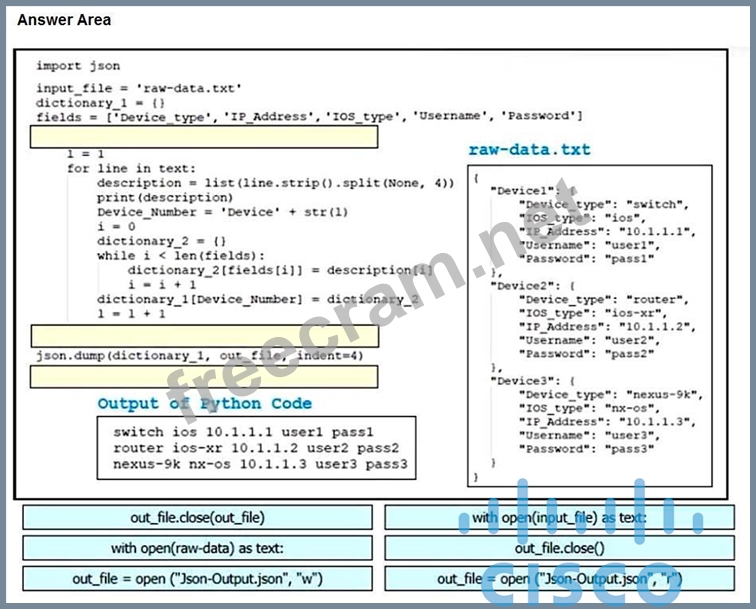Click the blank slot below json.dump line

coord(204,377)
